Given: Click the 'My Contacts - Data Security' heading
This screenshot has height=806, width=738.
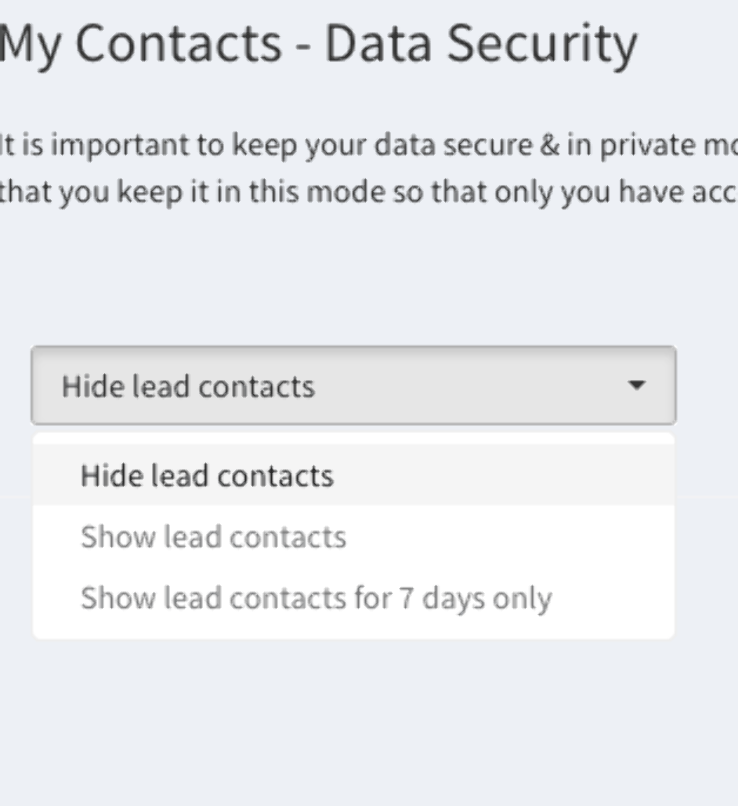Looking at the screenshot, I should [x=318, y=45].
